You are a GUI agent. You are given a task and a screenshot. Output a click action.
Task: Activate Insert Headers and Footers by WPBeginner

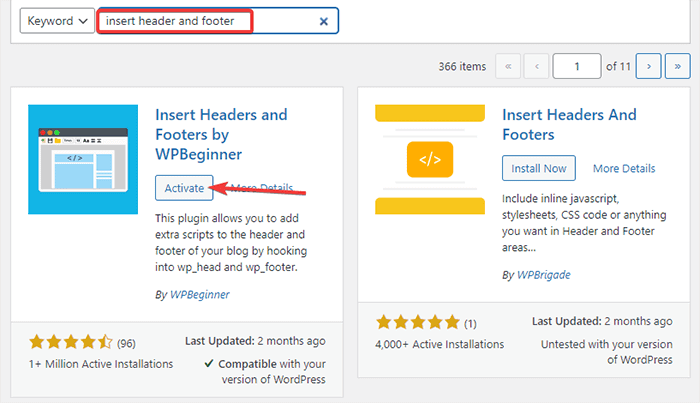click(183, 188)
